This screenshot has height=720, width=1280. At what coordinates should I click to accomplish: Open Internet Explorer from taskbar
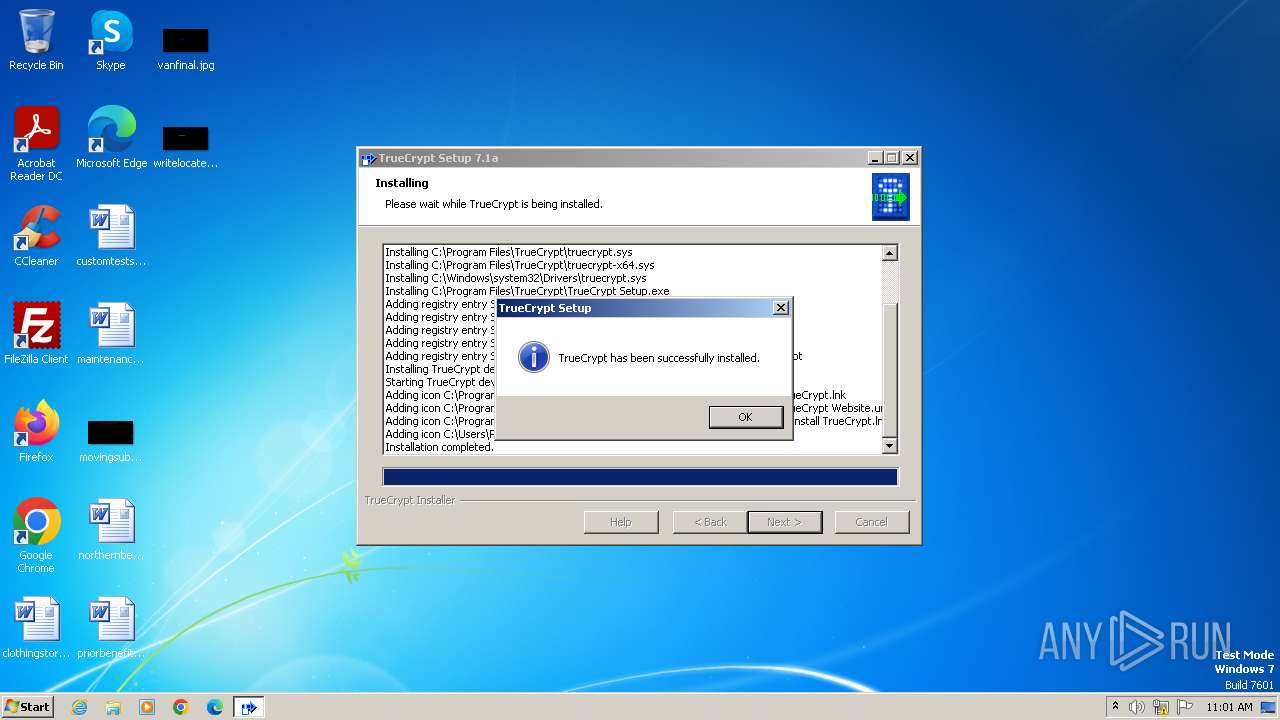pyautogui.click(x=79, y=707)
